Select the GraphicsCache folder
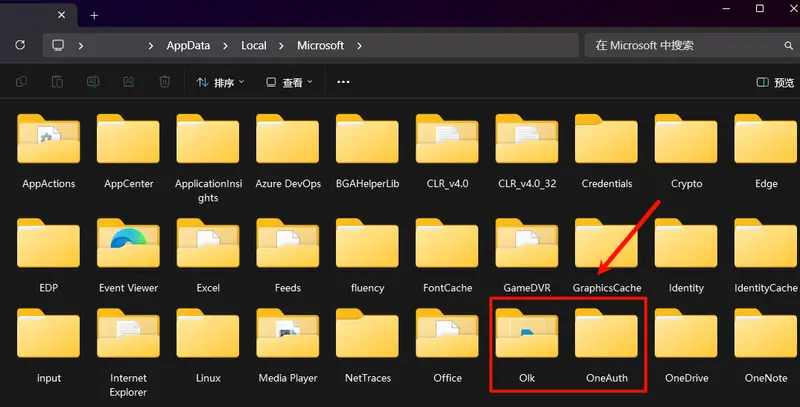This screenshot has width=800, height=407. point(607,256)
